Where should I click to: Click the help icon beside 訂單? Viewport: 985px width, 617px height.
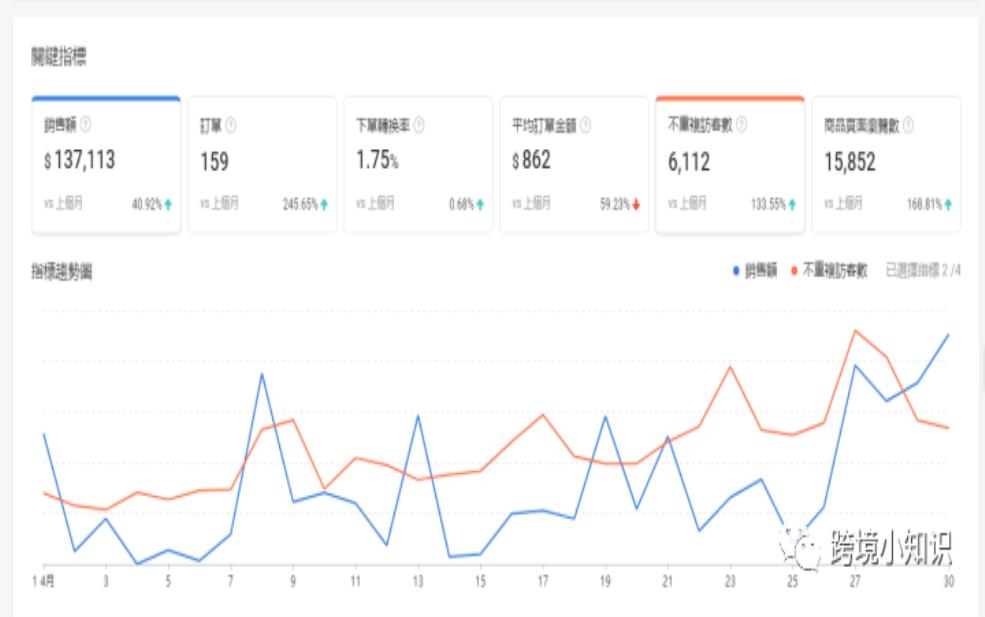pos(231,126)
